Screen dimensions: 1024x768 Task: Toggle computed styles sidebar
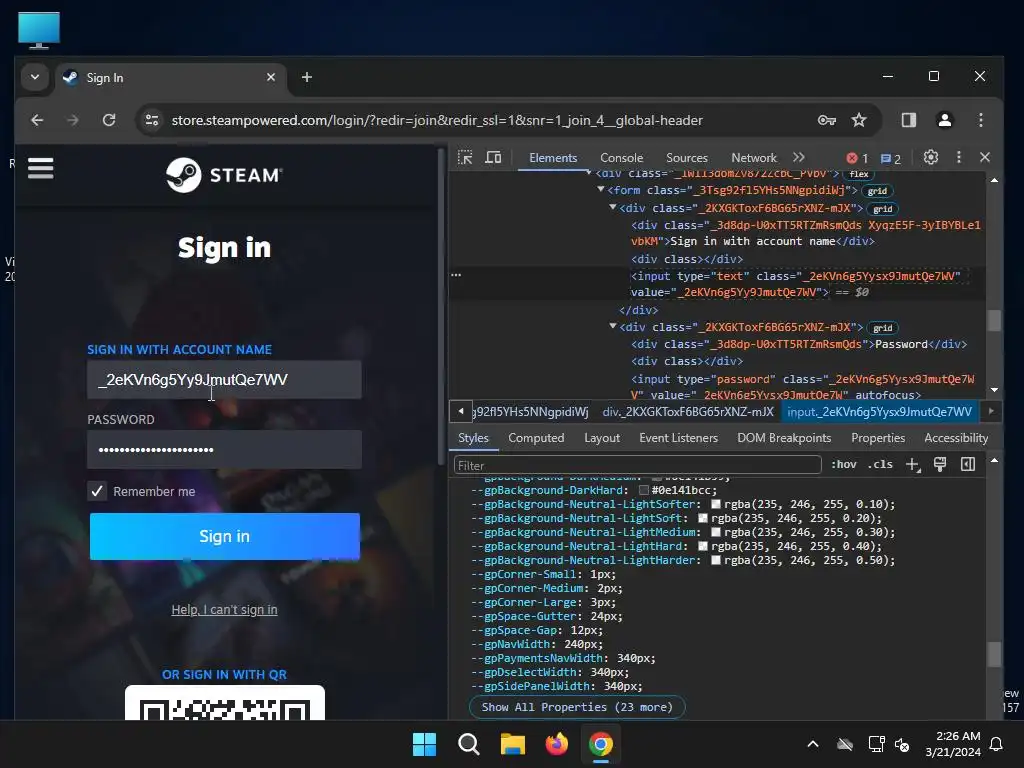(968, 464)
